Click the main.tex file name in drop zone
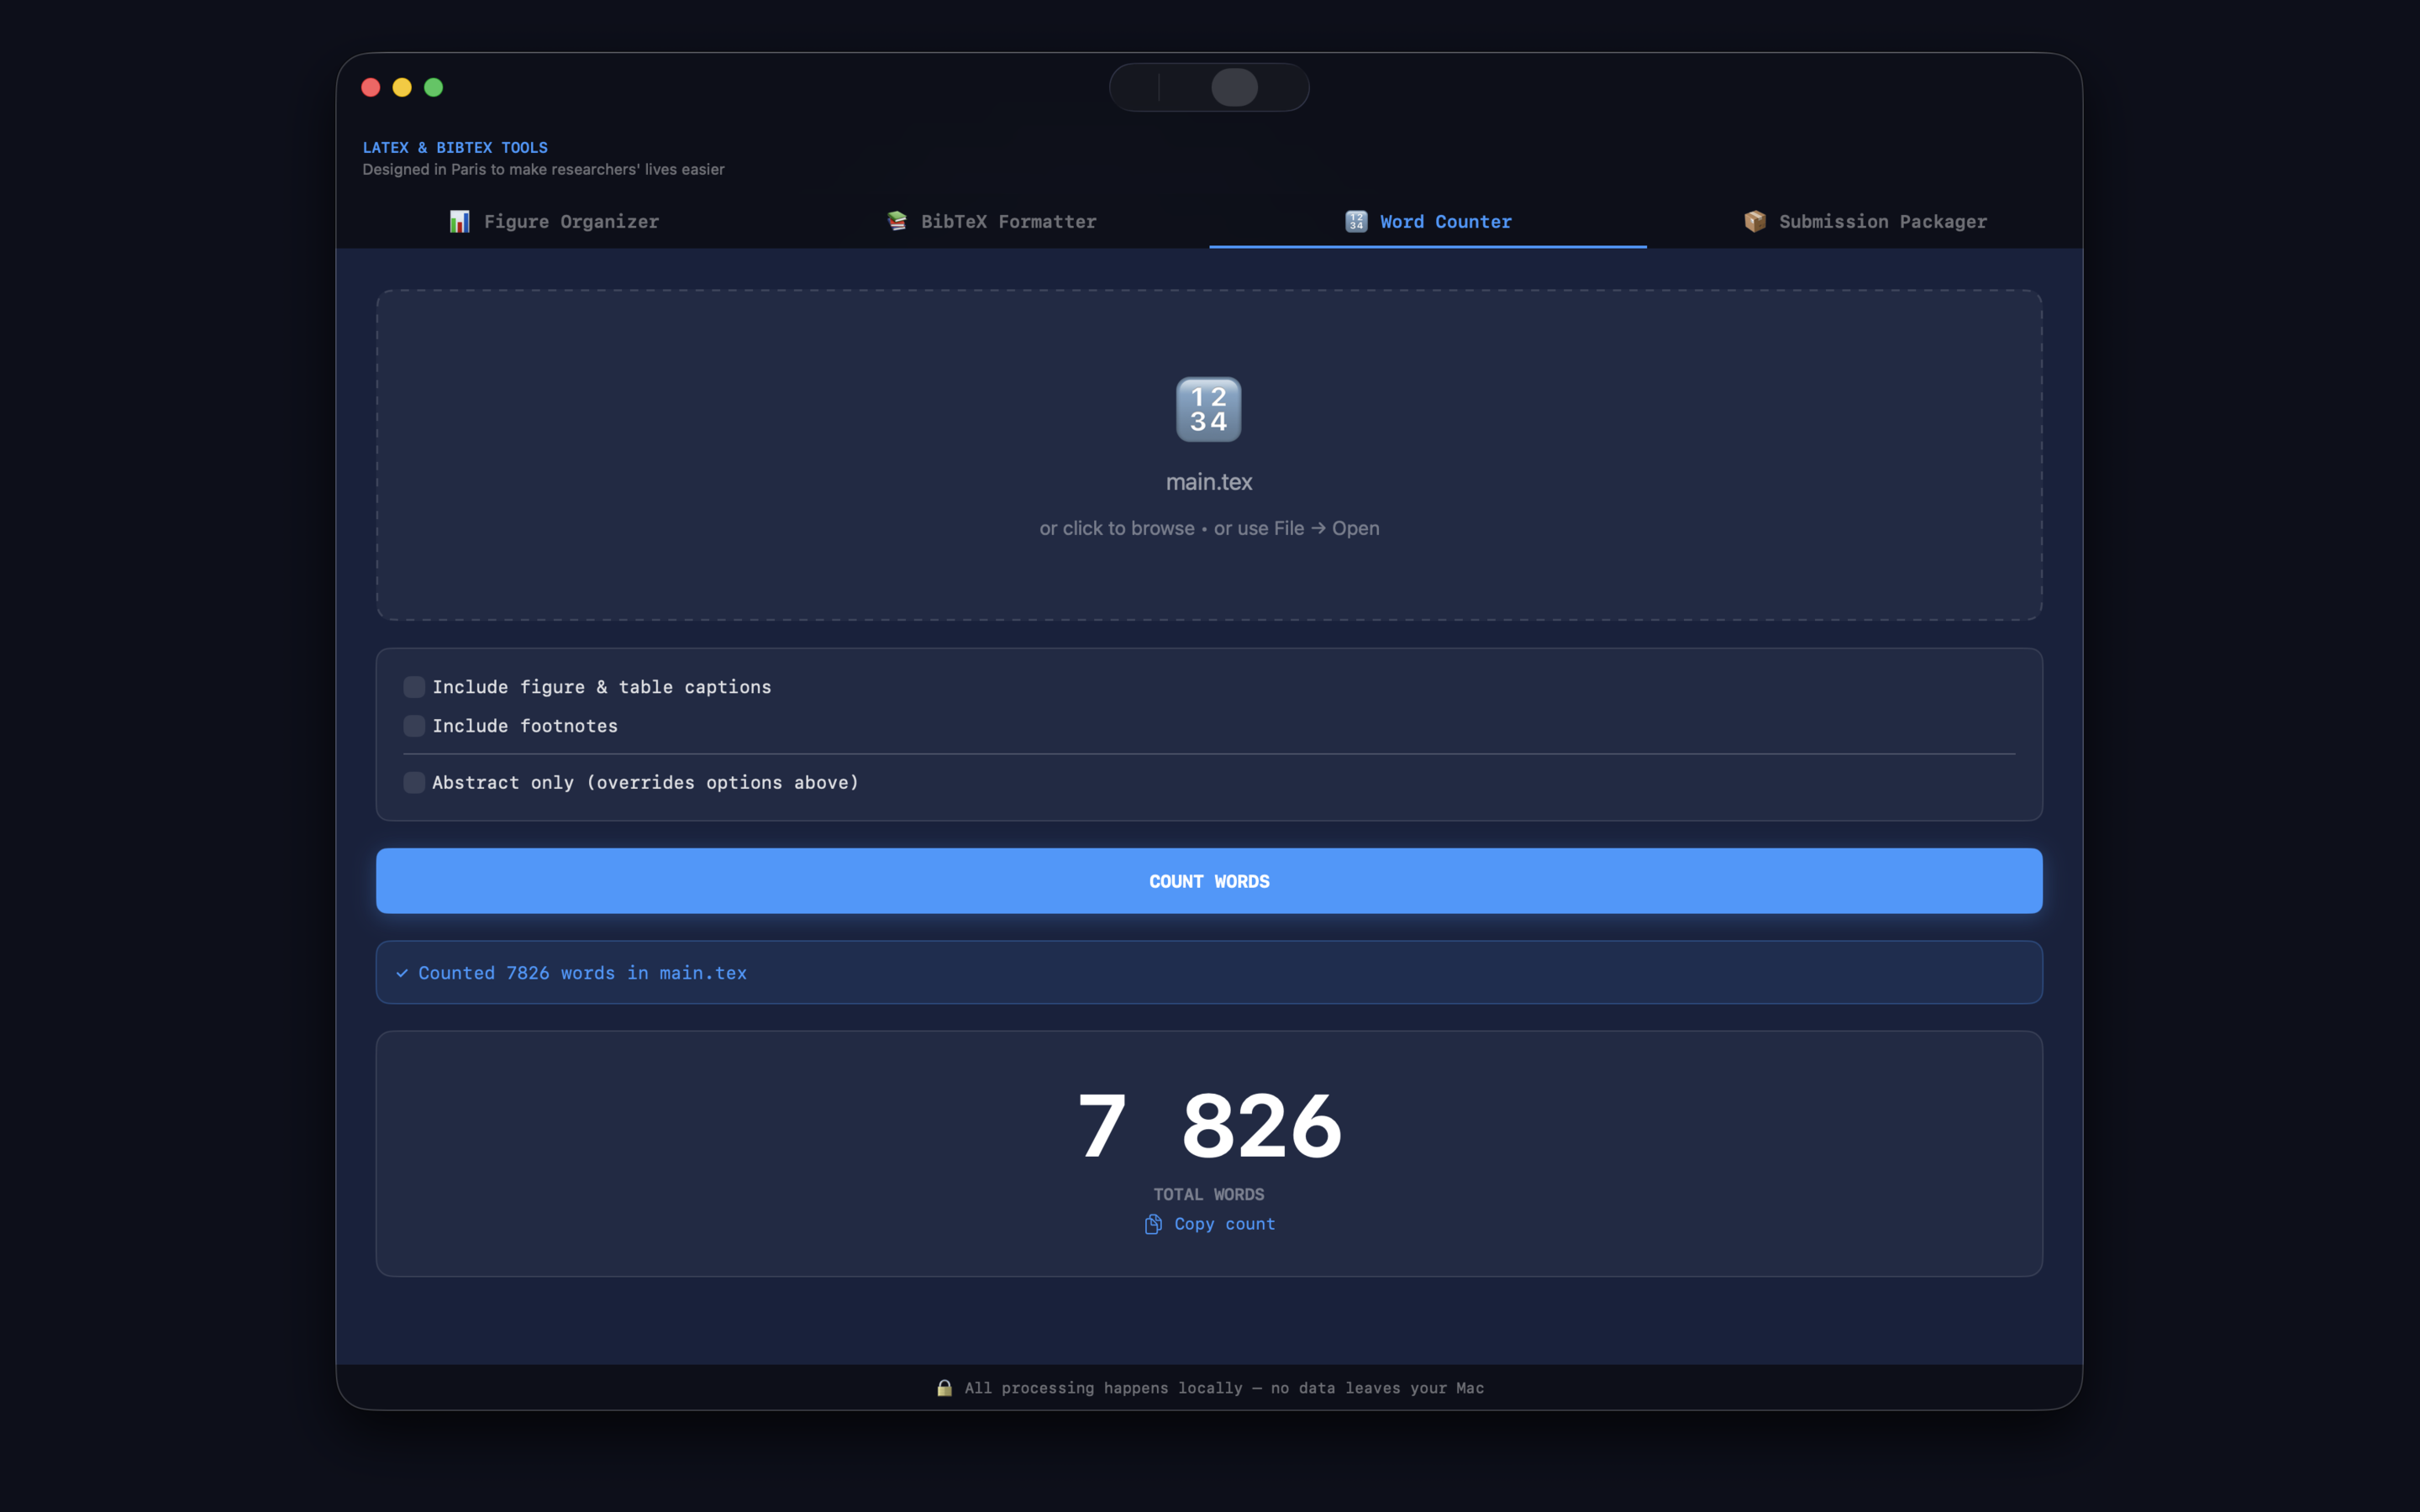 1209,482
